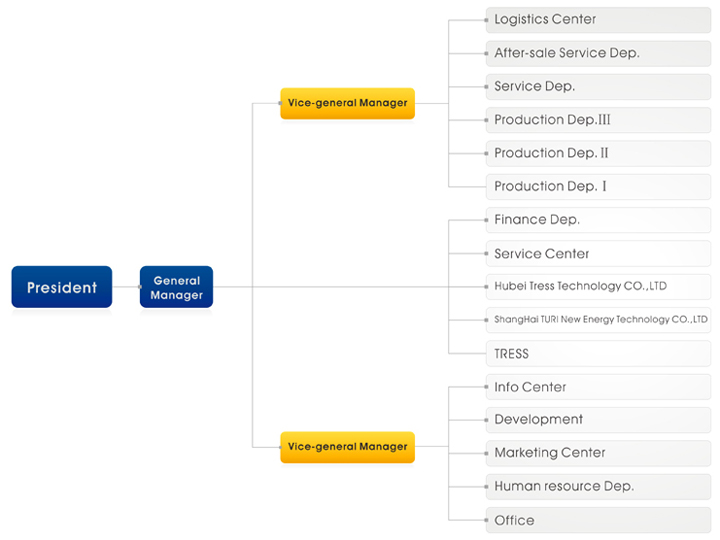Viewport: 720px width, 540px height.
Task: Choose Production Dep. III
Action: coord(598,120)
